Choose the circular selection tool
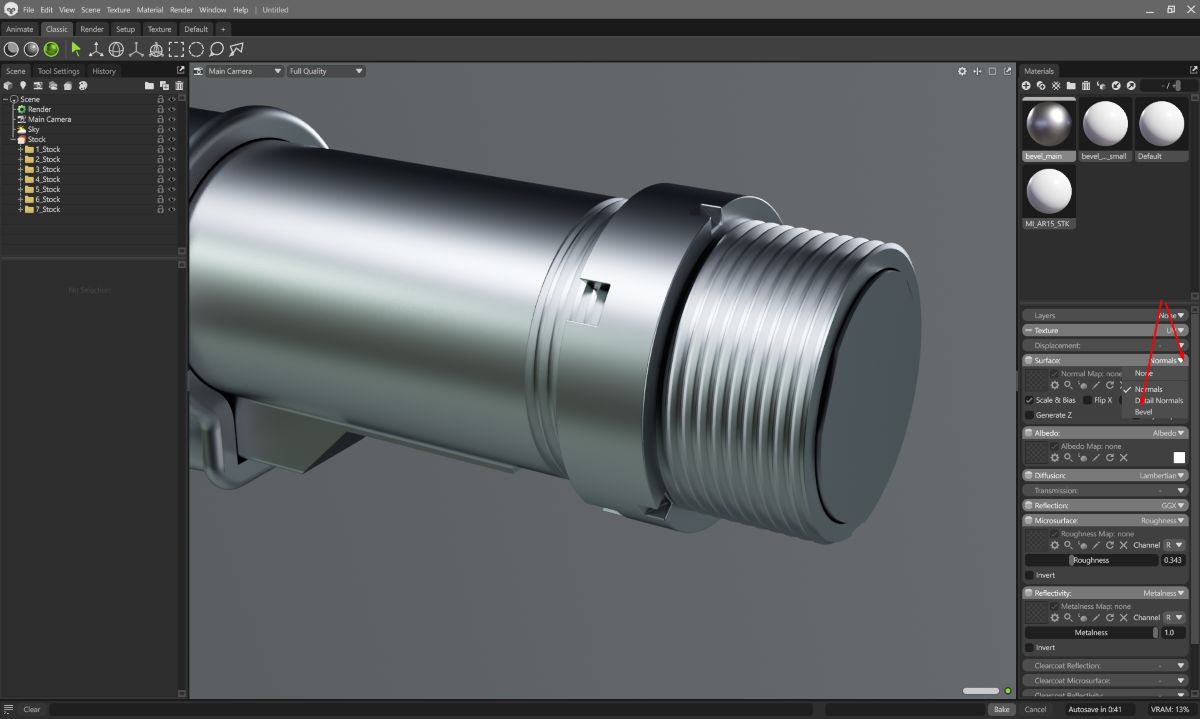Viewport: 1200px width, 719px height. pyautogui.click(x=196, y=49)
